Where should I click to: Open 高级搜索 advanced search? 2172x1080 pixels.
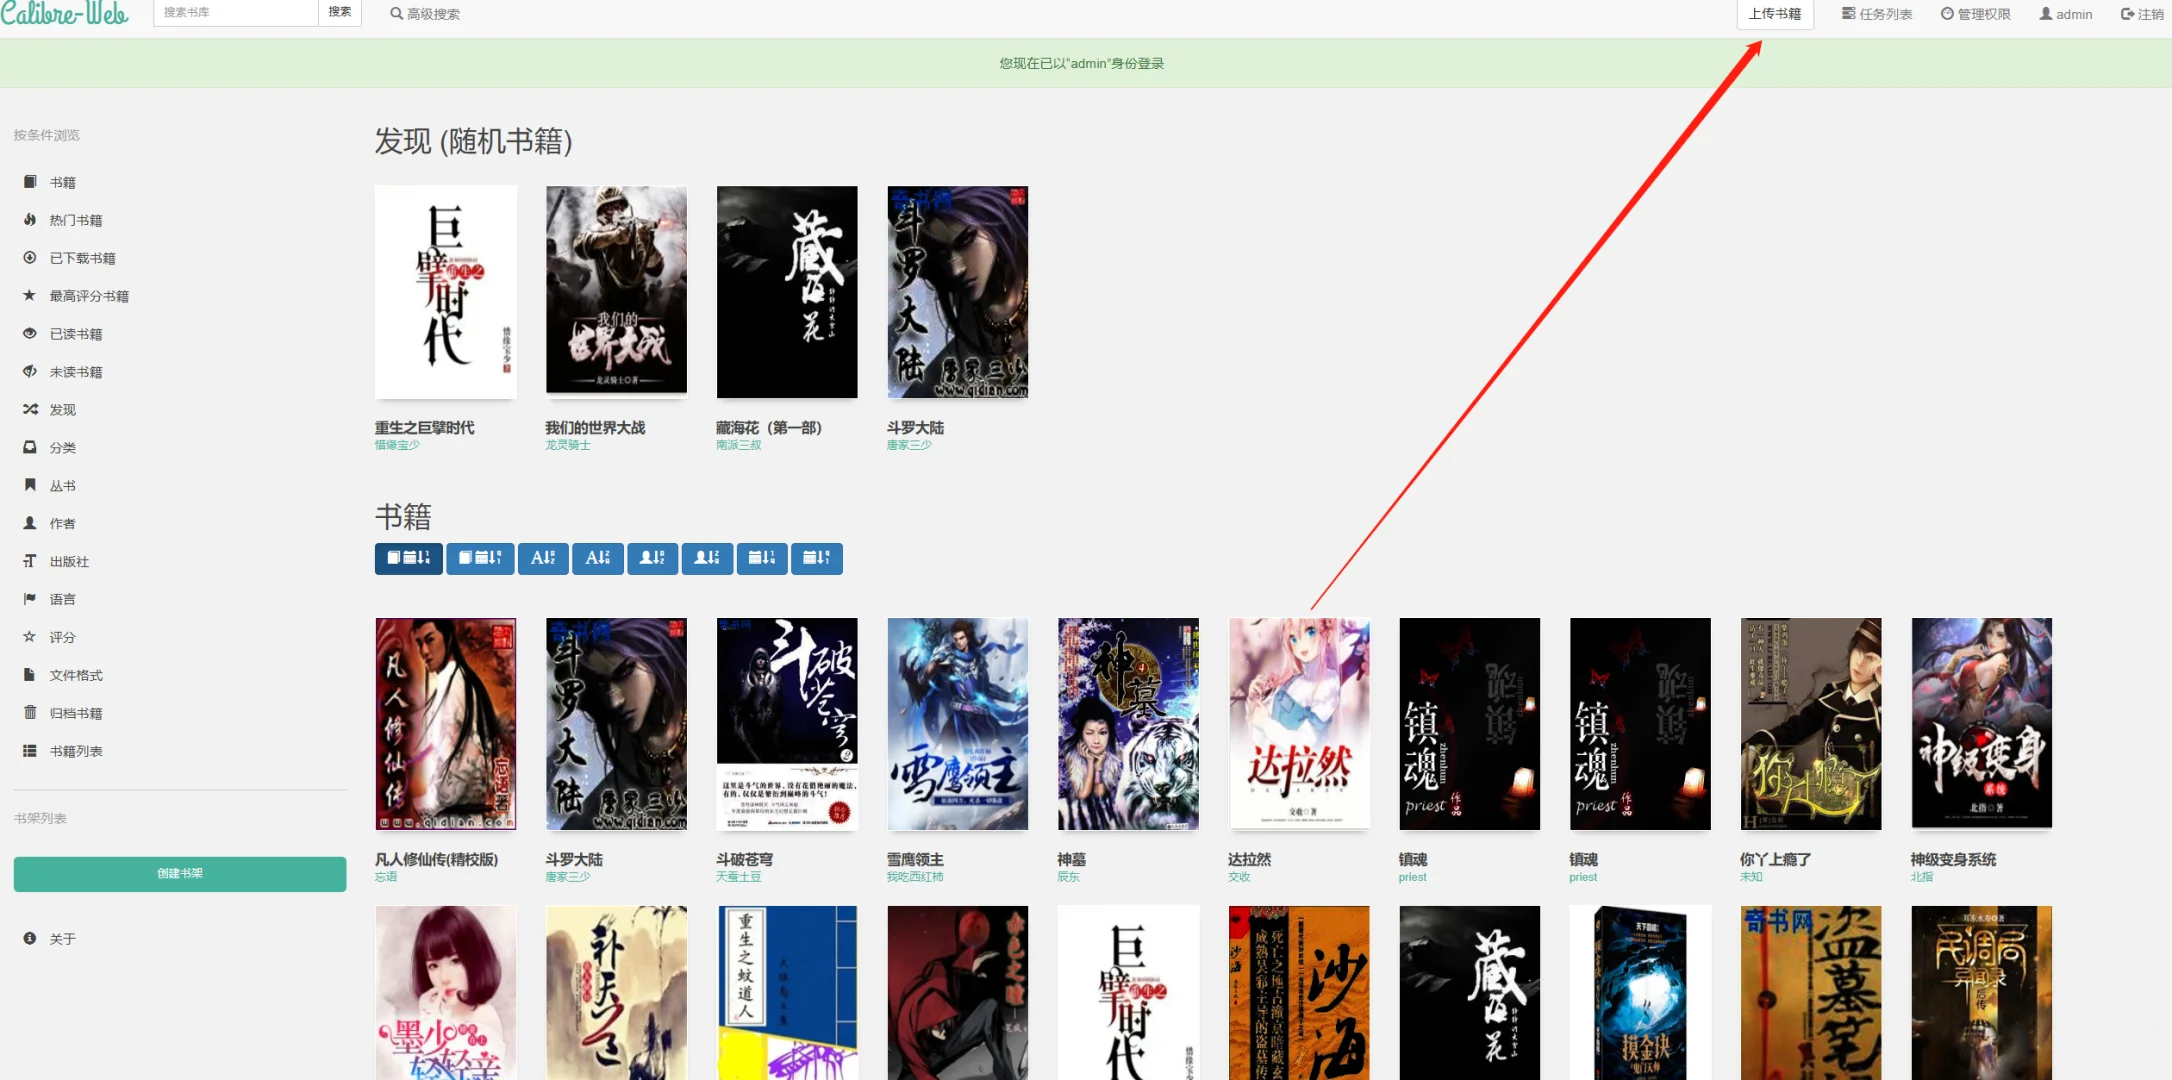coord(425,14)
